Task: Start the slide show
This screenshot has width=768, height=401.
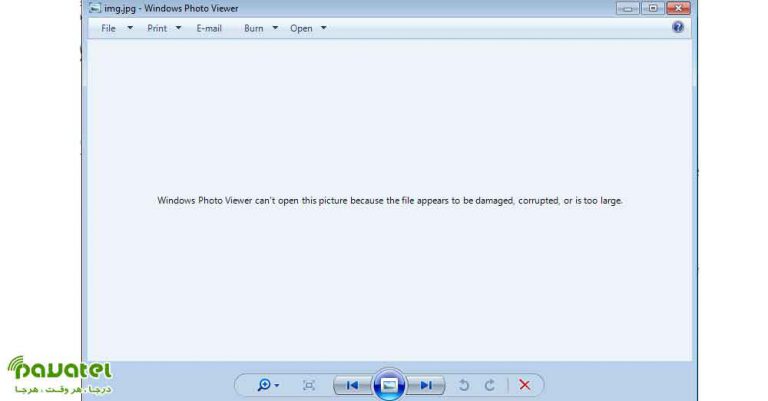Action: [x=389, y=385]
